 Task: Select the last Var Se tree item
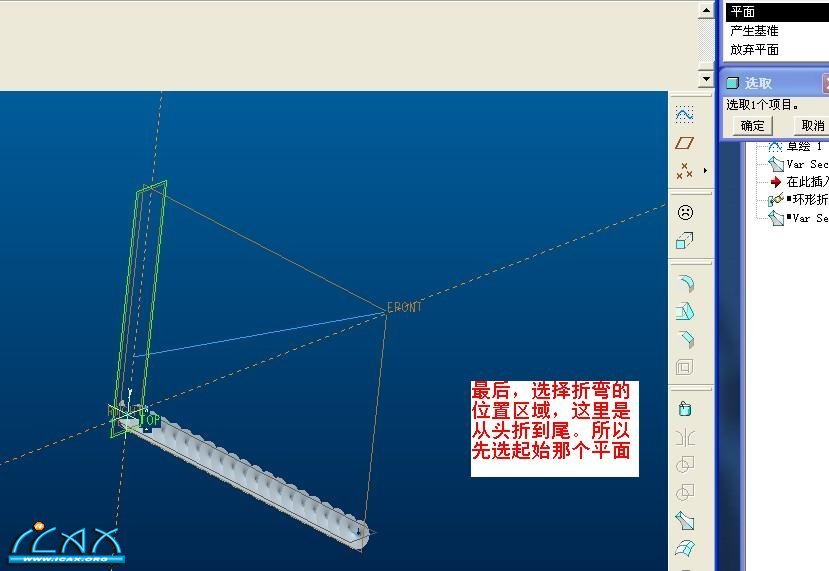click(x=798, y=218)
